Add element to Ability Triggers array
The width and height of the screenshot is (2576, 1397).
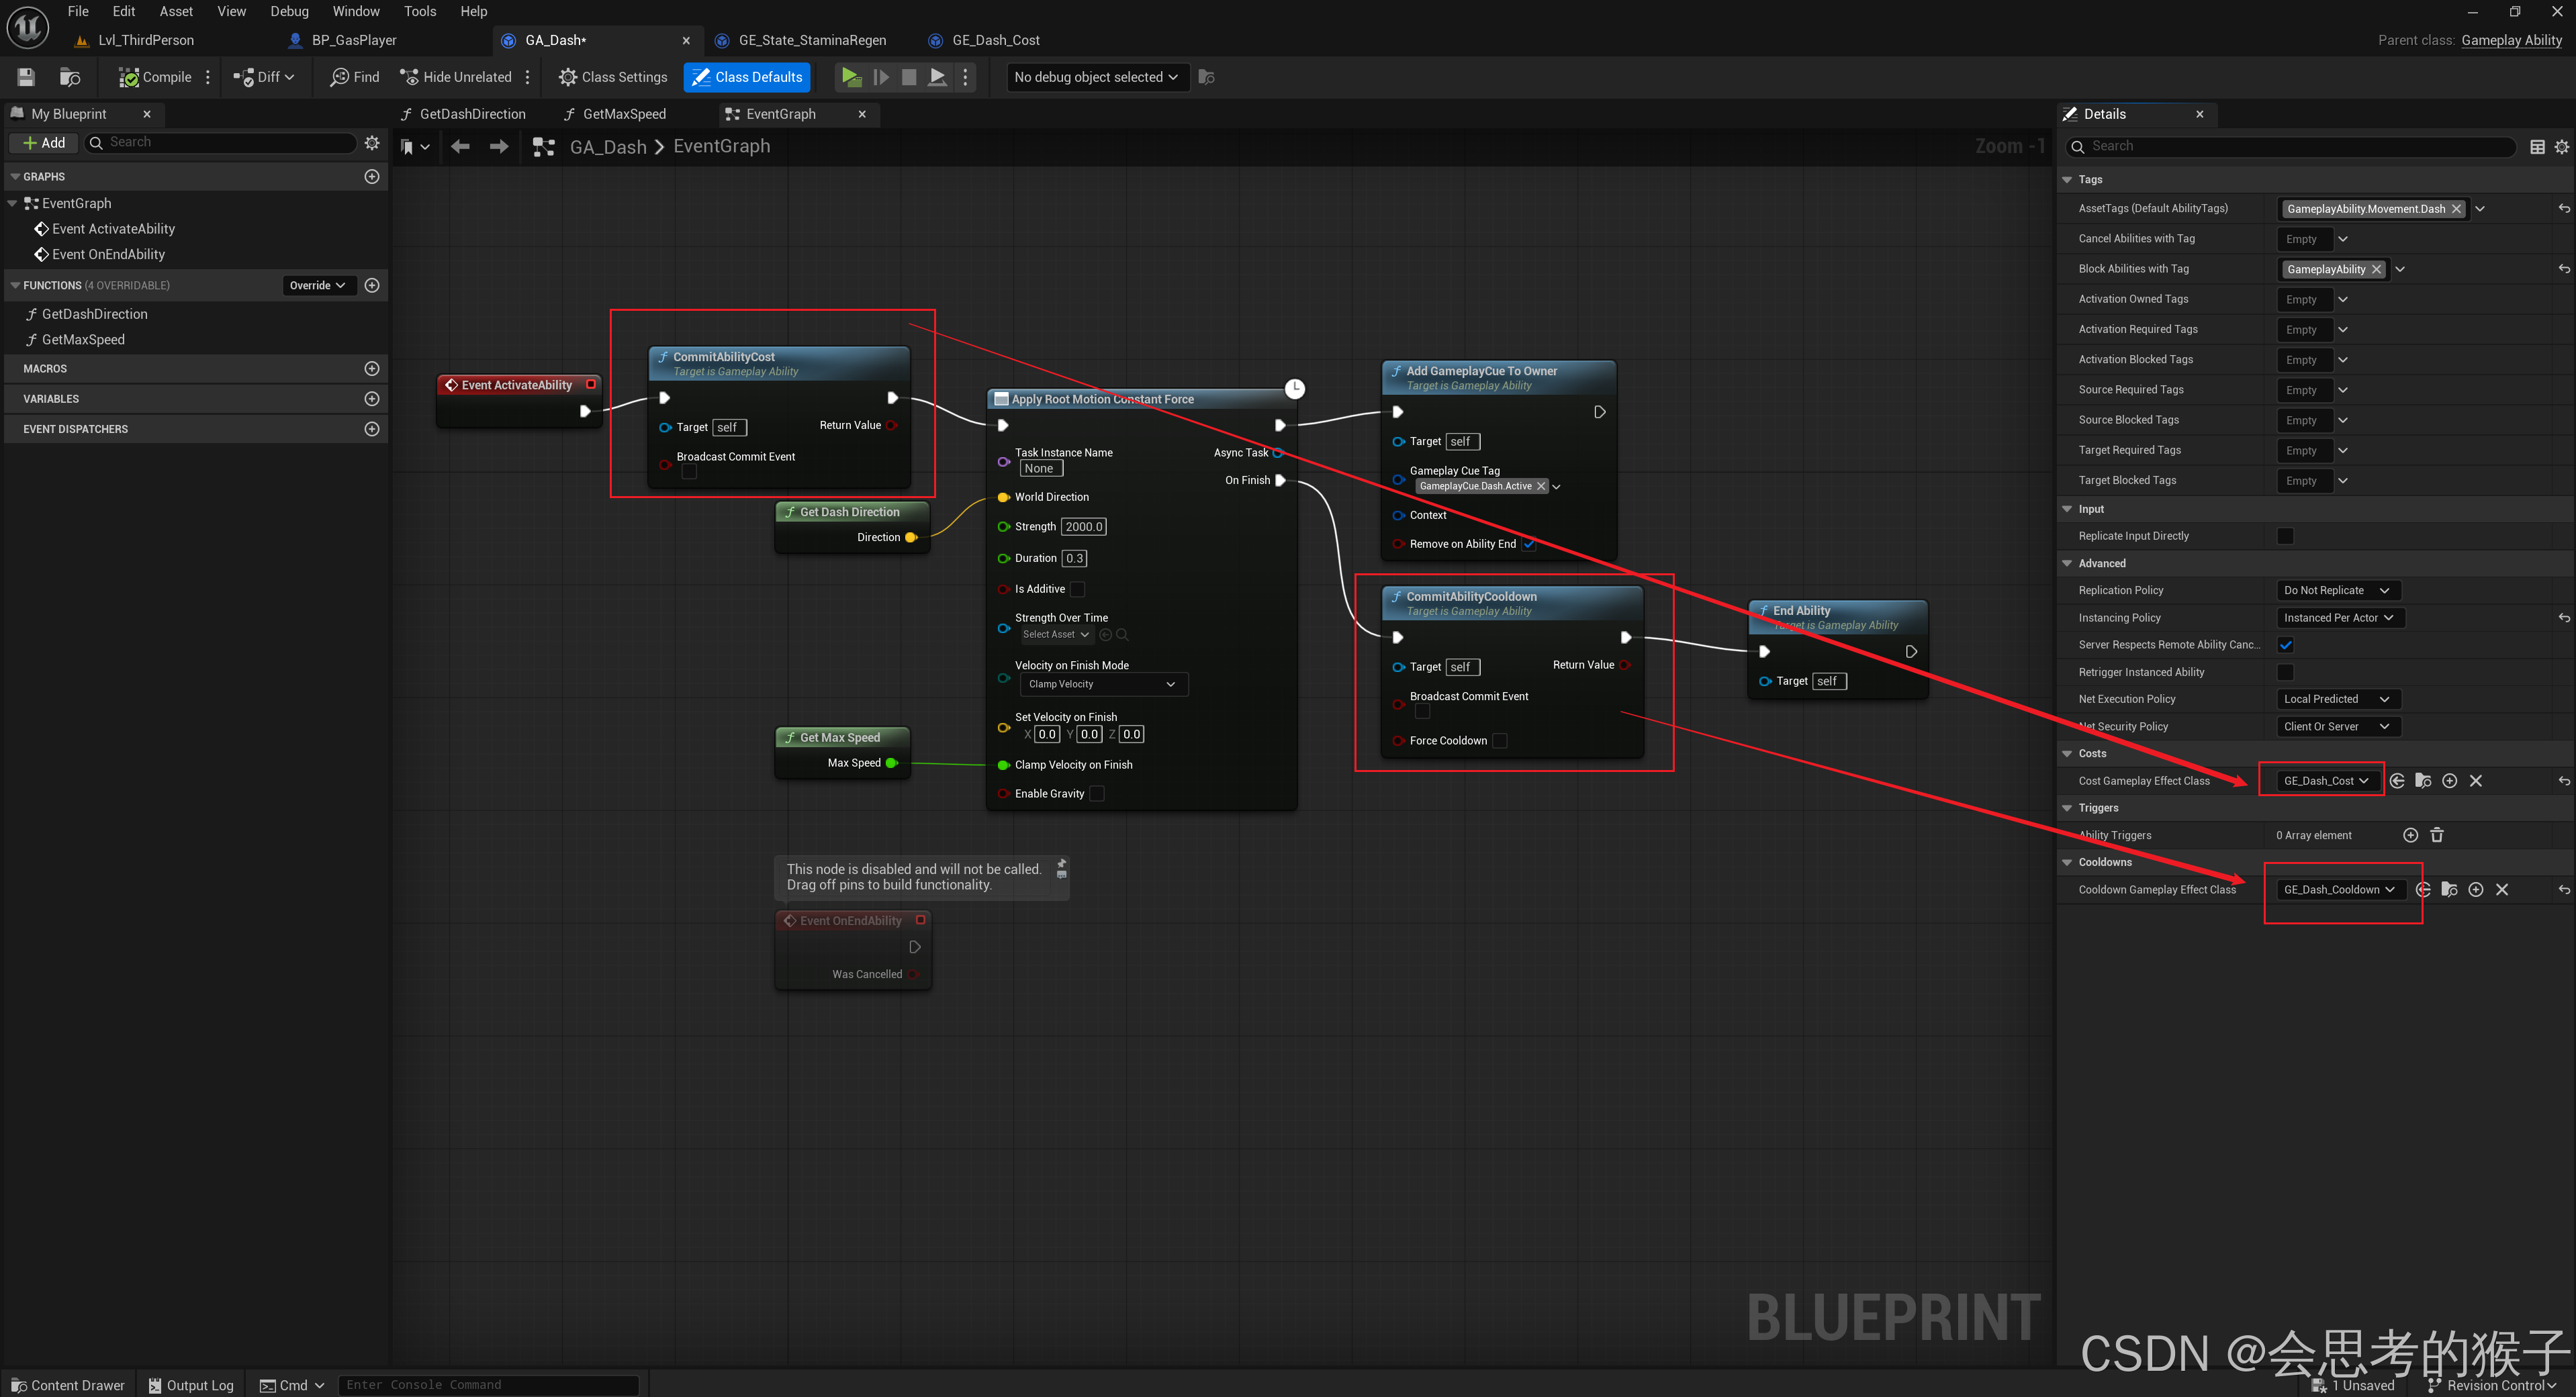[2410, 835]
